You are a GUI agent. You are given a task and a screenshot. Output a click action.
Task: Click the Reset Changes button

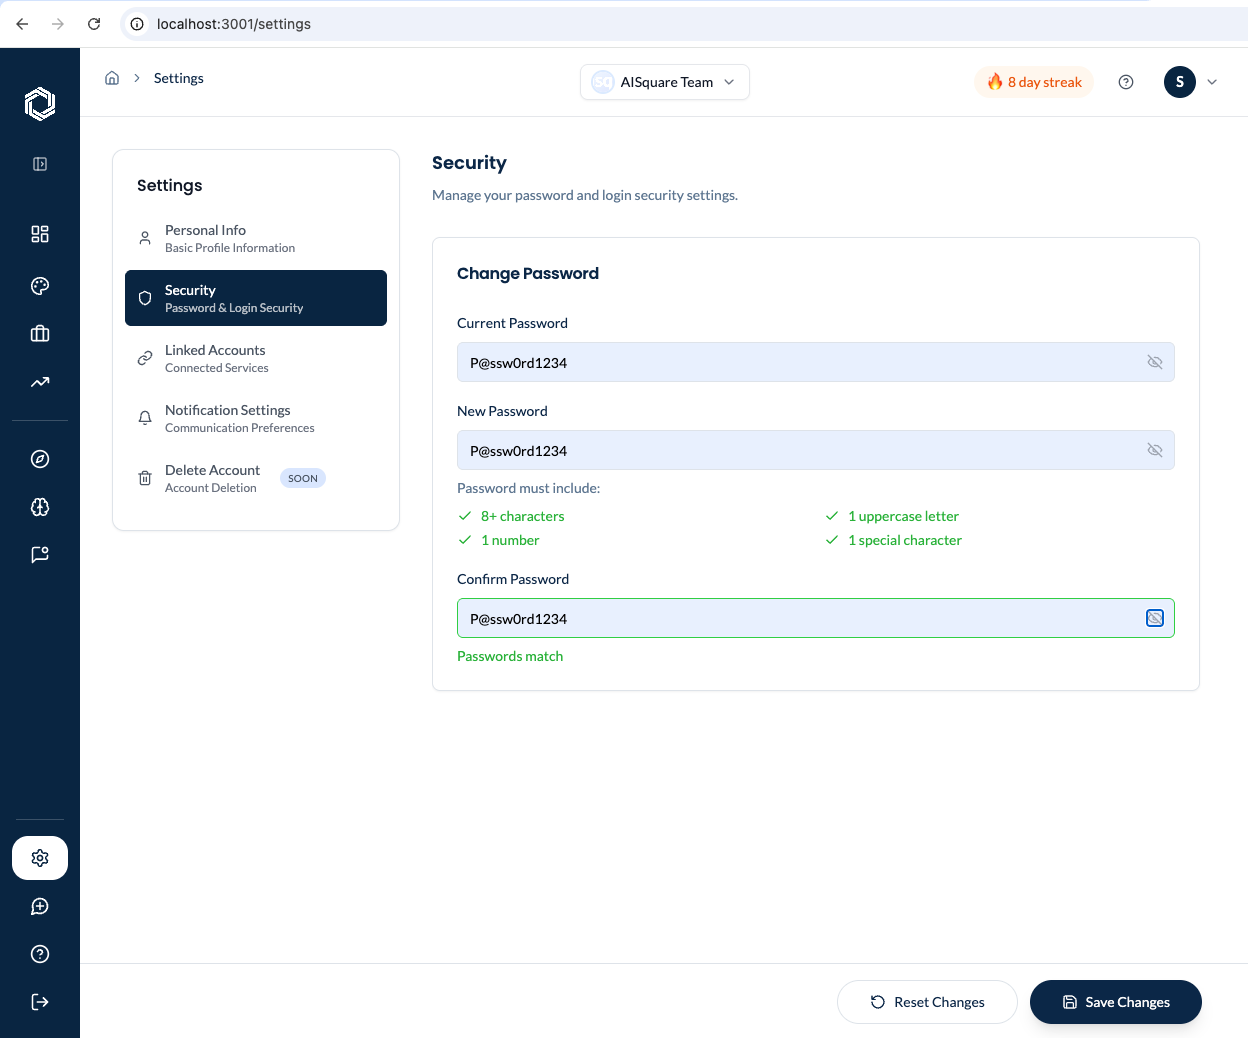coord(927,1002)
